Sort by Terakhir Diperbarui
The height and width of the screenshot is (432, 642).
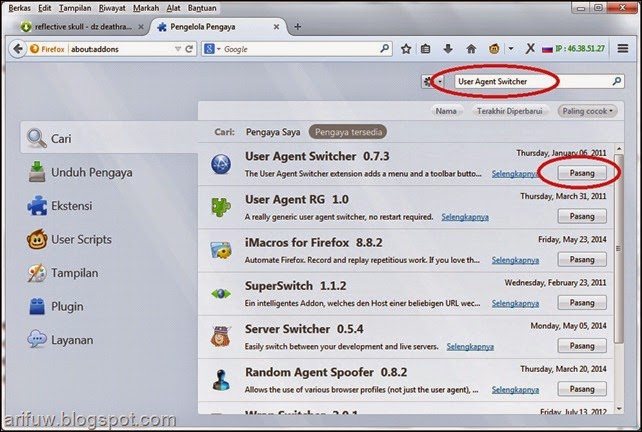(509, 111)
